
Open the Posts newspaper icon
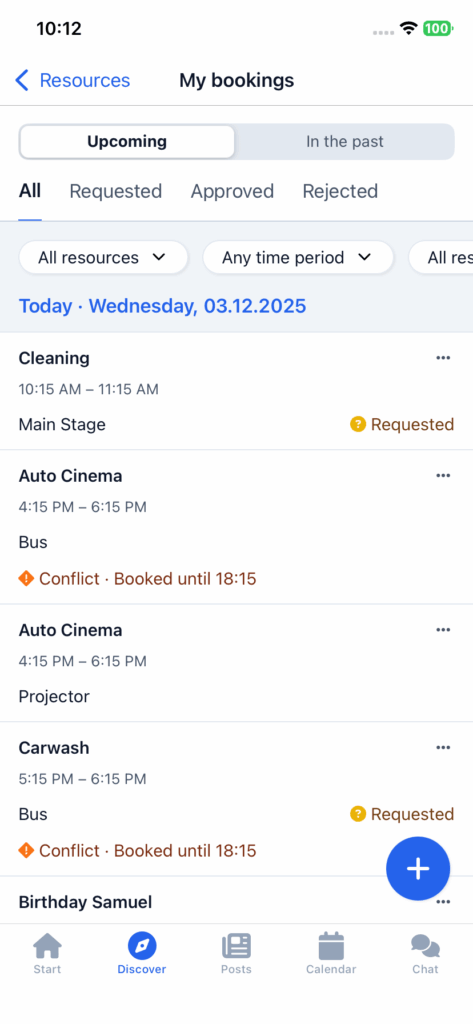236,946
